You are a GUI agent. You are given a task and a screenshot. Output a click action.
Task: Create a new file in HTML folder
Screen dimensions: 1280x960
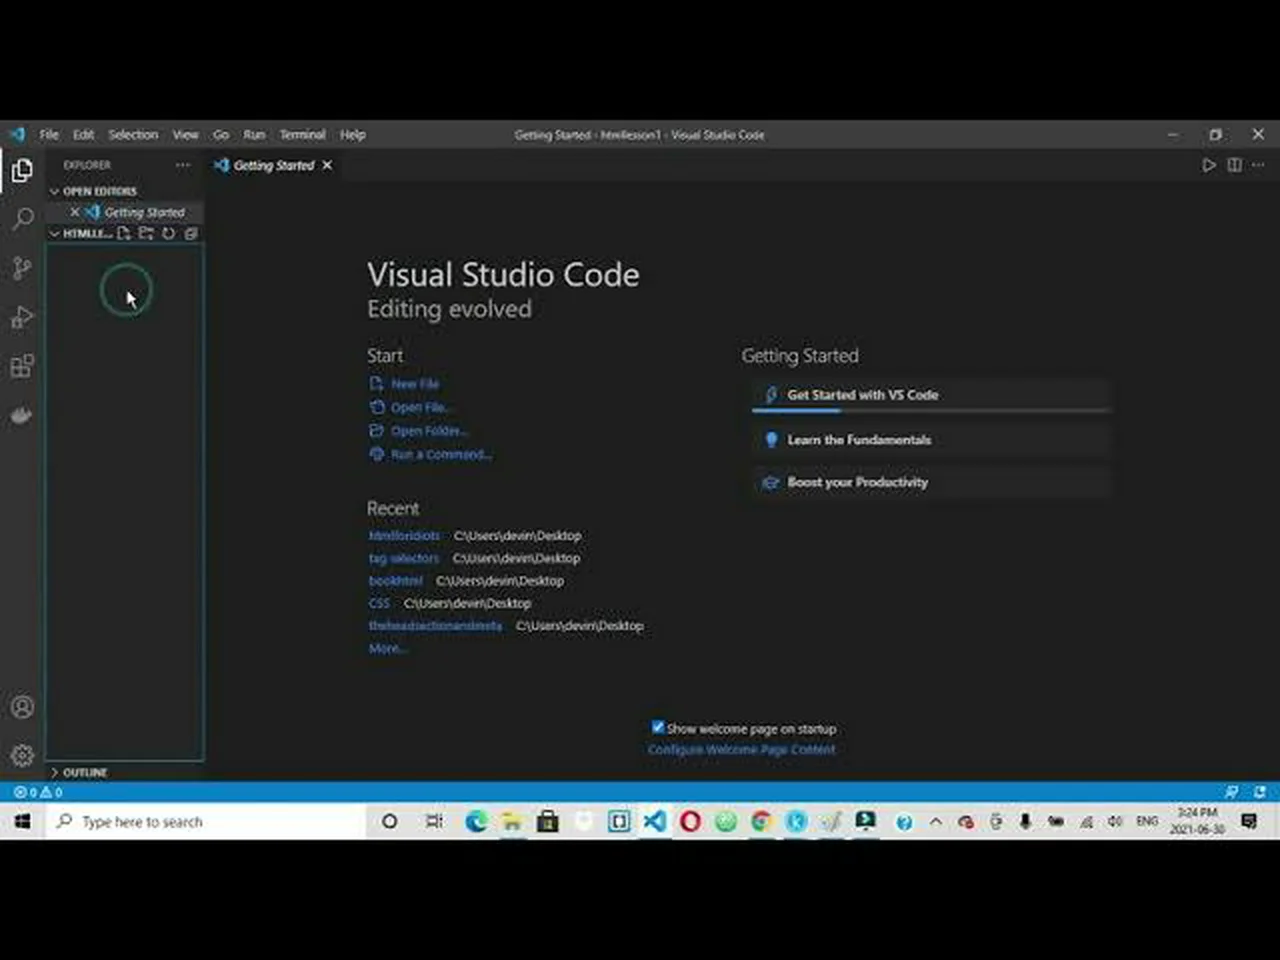coord(123,233)
